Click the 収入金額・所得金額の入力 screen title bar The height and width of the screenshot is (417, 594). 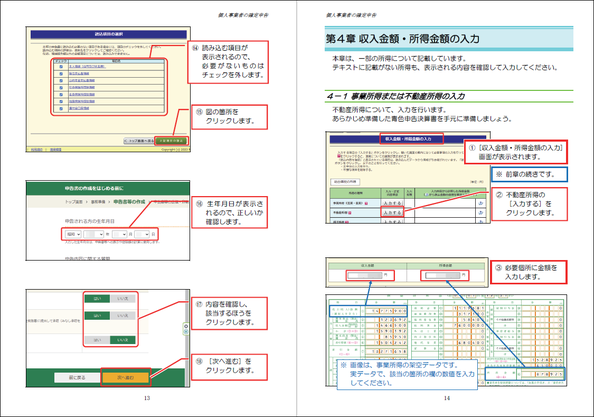408,139
